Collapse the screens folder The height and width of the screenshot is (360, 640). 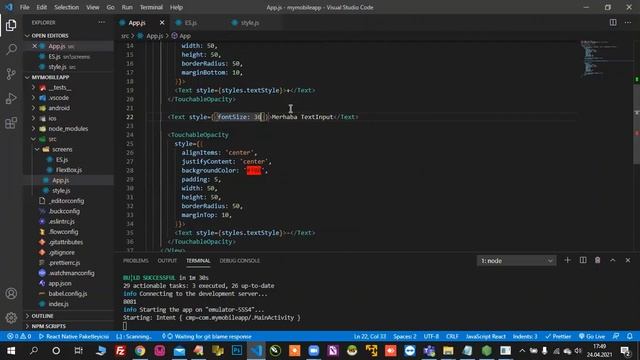click(x=38, y=149)
